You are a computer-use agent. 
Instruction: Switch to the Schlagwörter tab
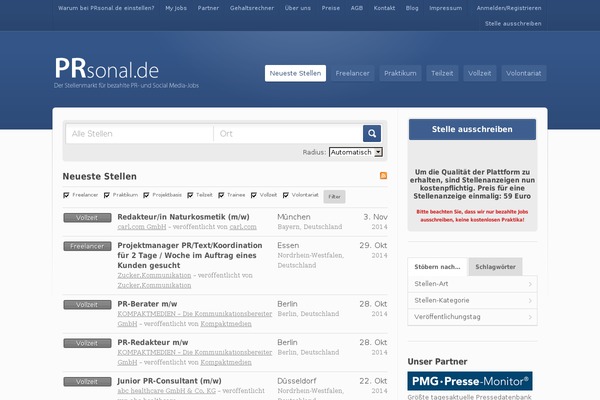pyautogui.click(x=495, y=267)
